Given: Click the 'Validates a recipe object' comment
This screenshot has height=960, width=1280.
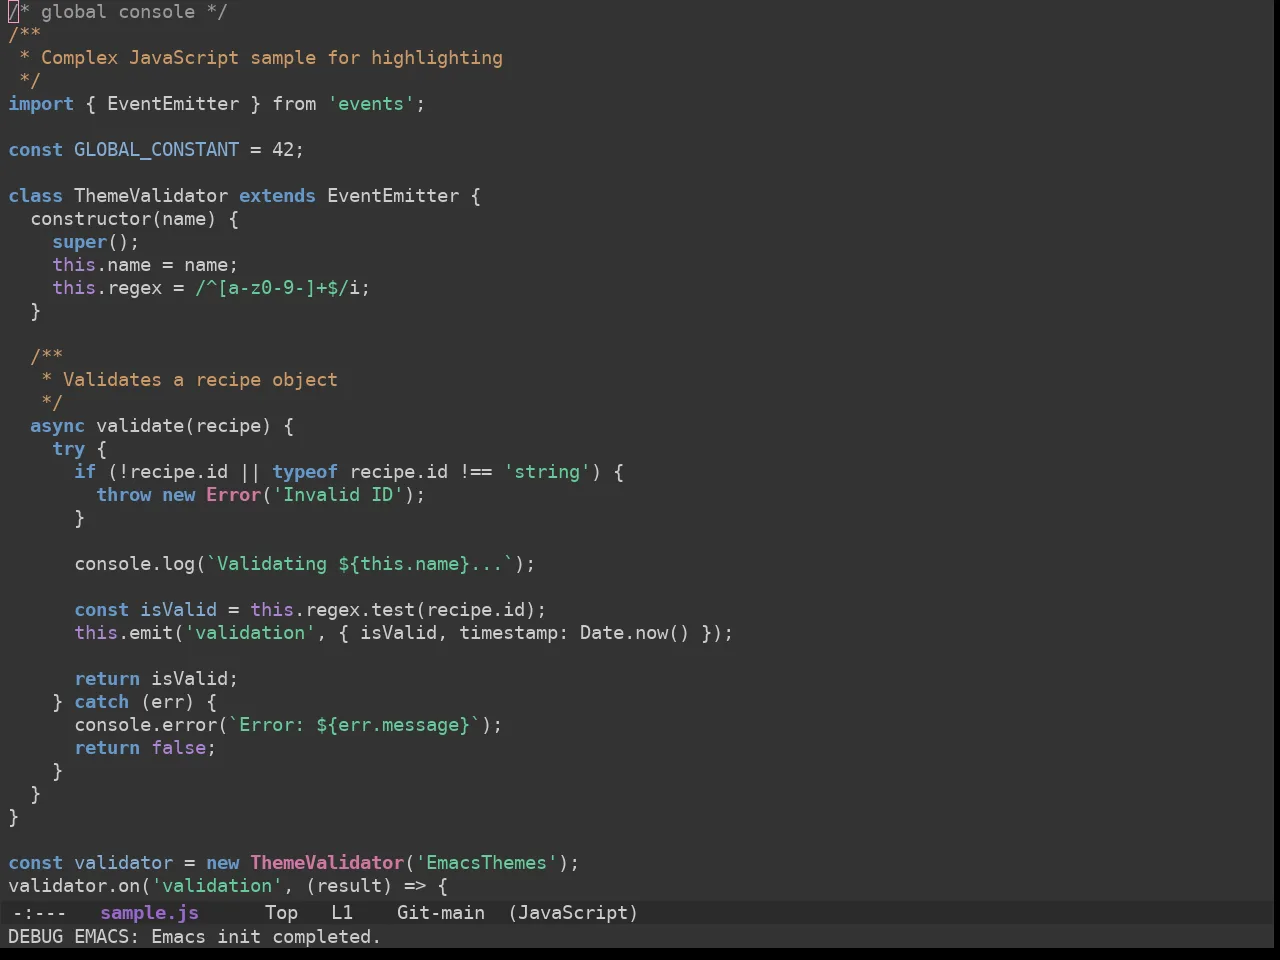Looking at the screenshot, I should 200,380.
